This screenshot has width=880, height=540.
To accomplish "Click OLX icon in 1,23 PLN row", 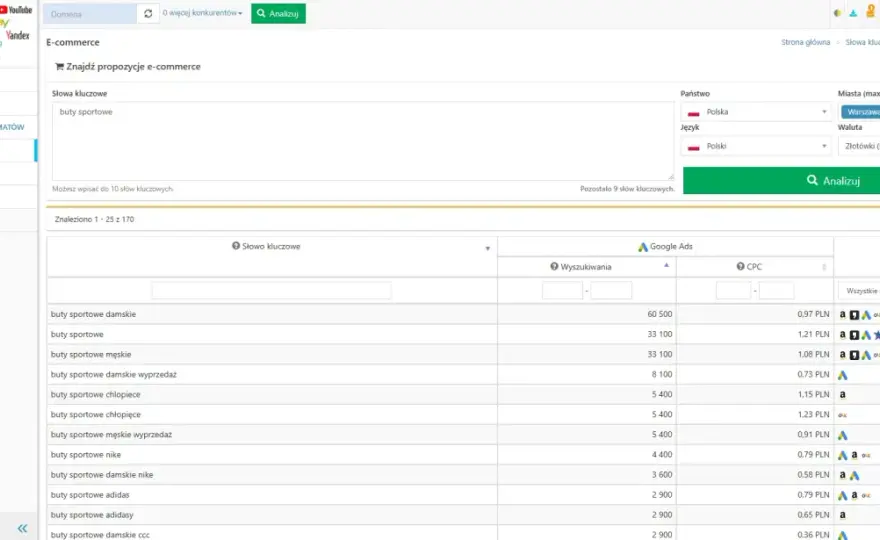I will point(842,415).
